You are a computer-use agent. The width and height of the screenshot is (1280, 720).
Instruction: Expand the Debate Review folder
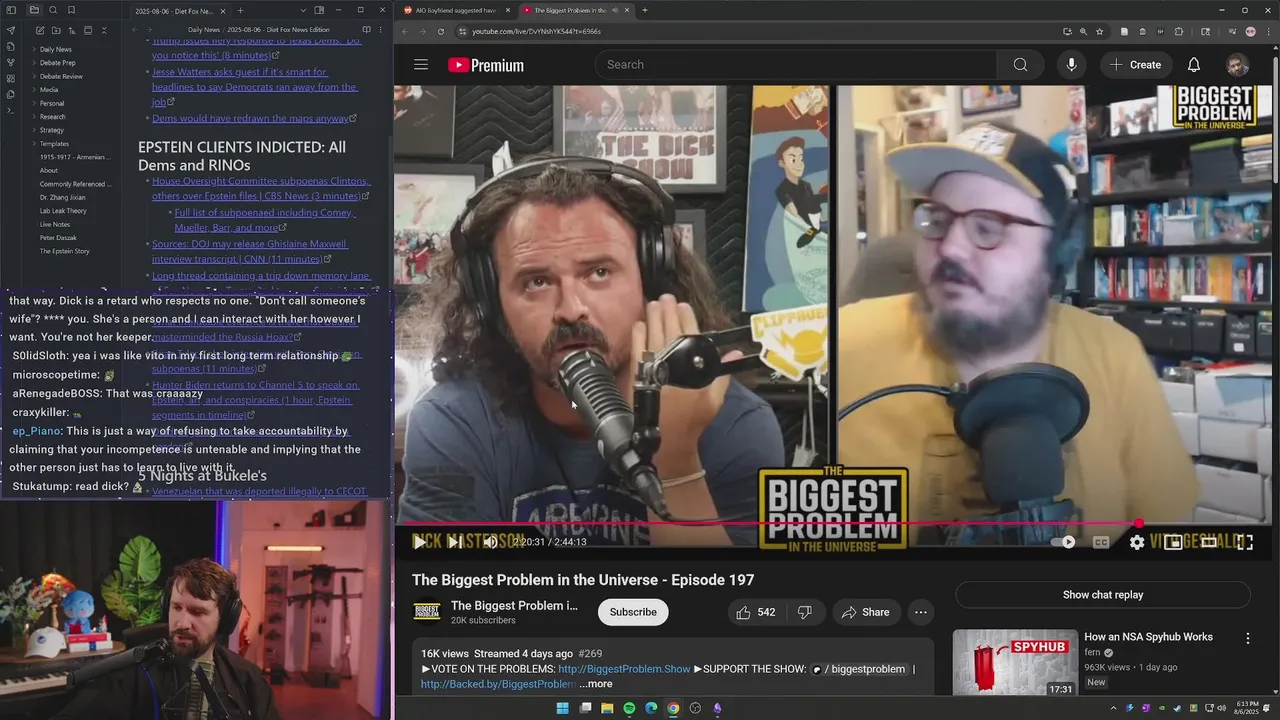point(61,76)
